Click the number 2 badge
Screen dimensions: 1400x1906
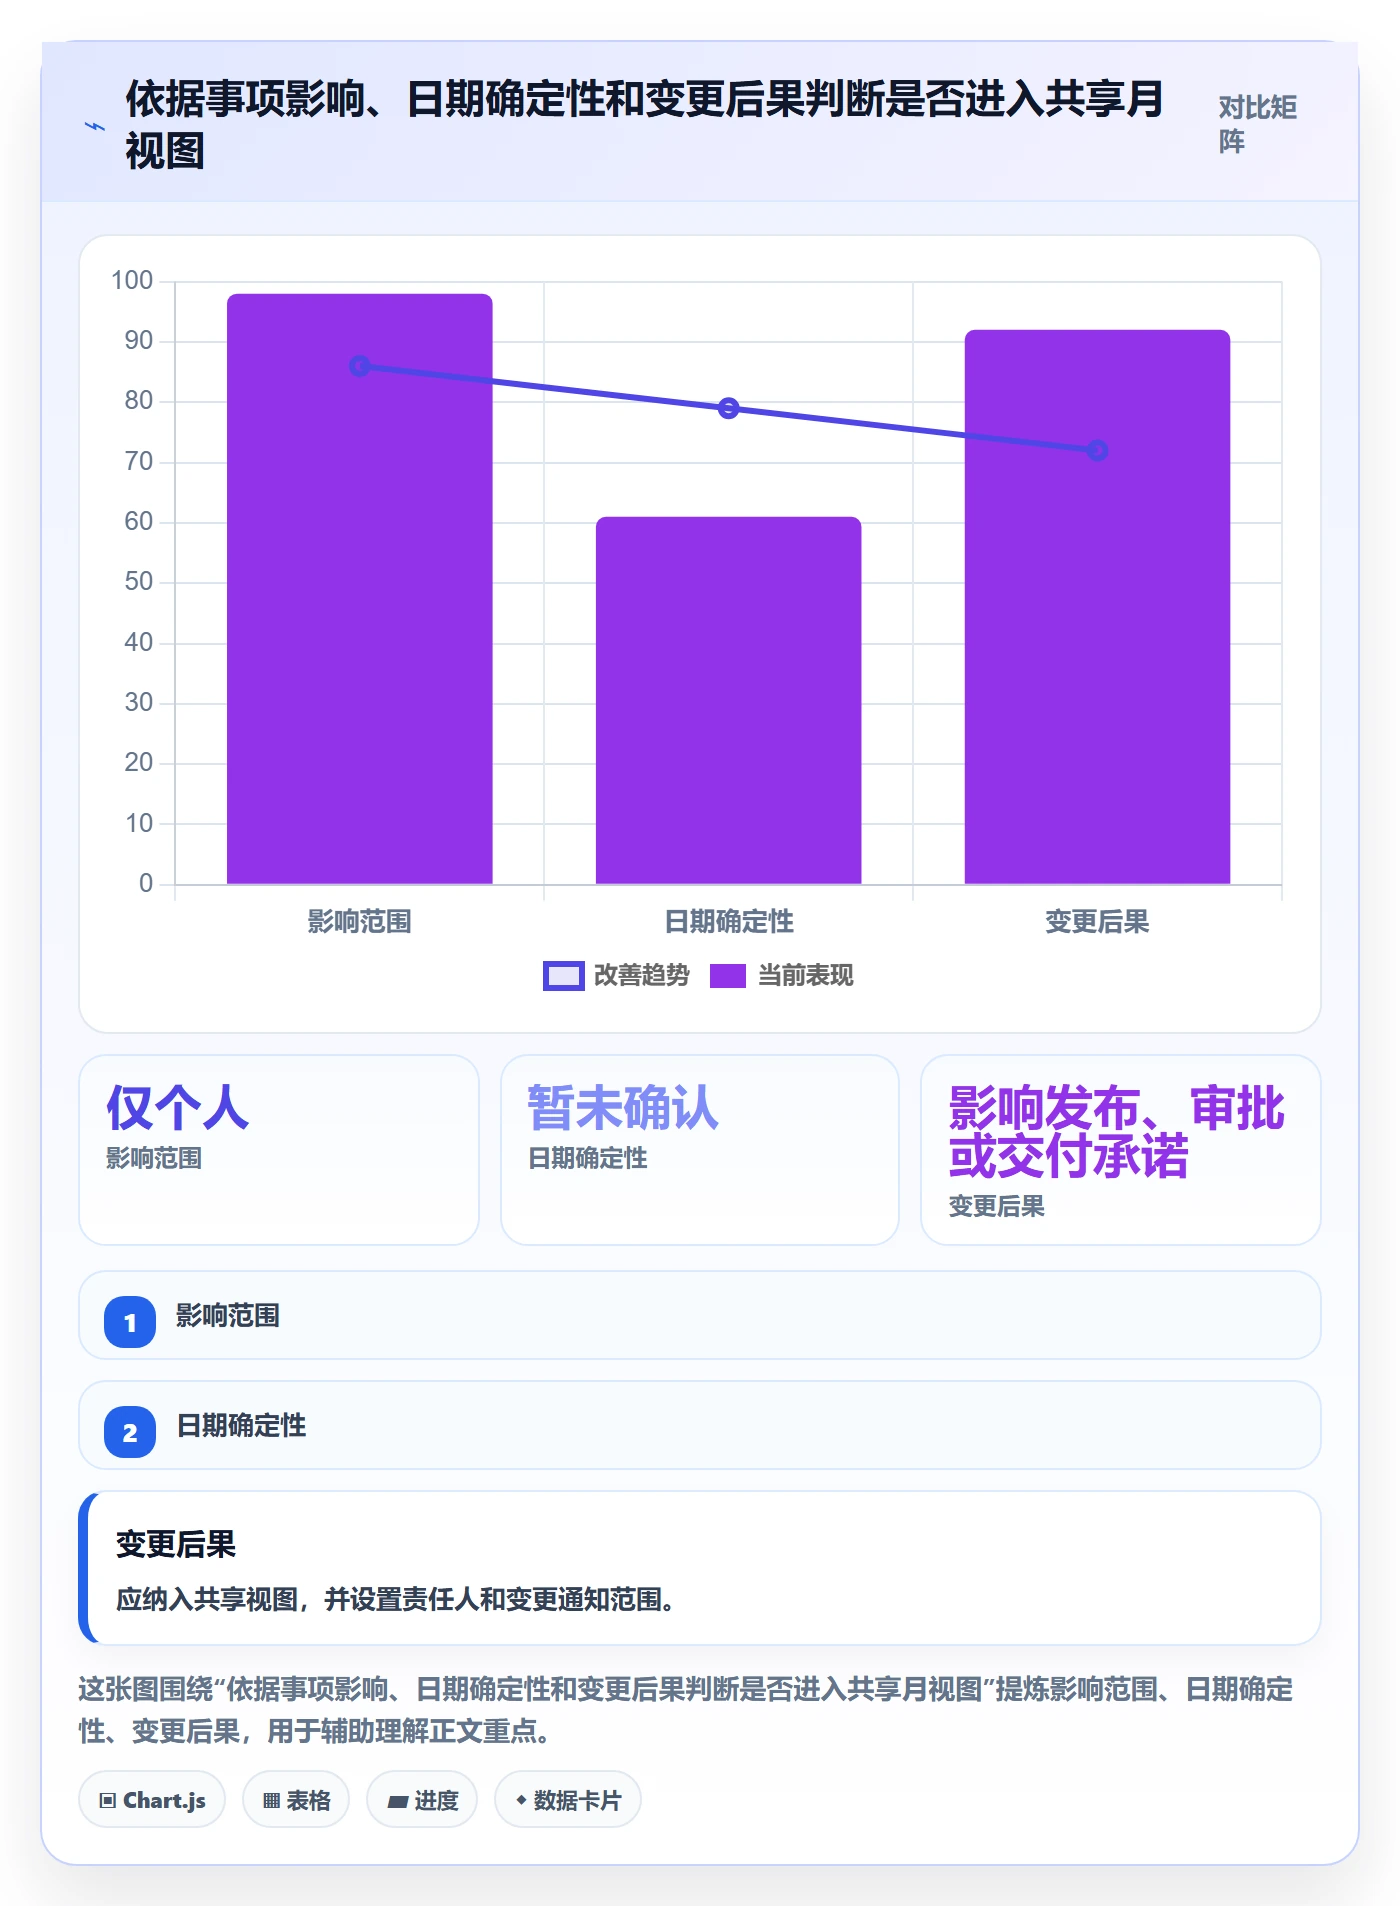click(130, 1432)
